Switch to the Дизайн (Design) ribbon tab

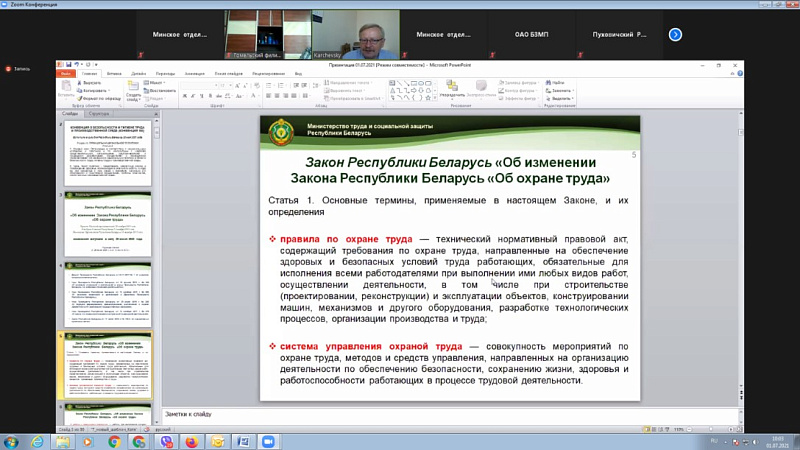click(x=138, y=73)
